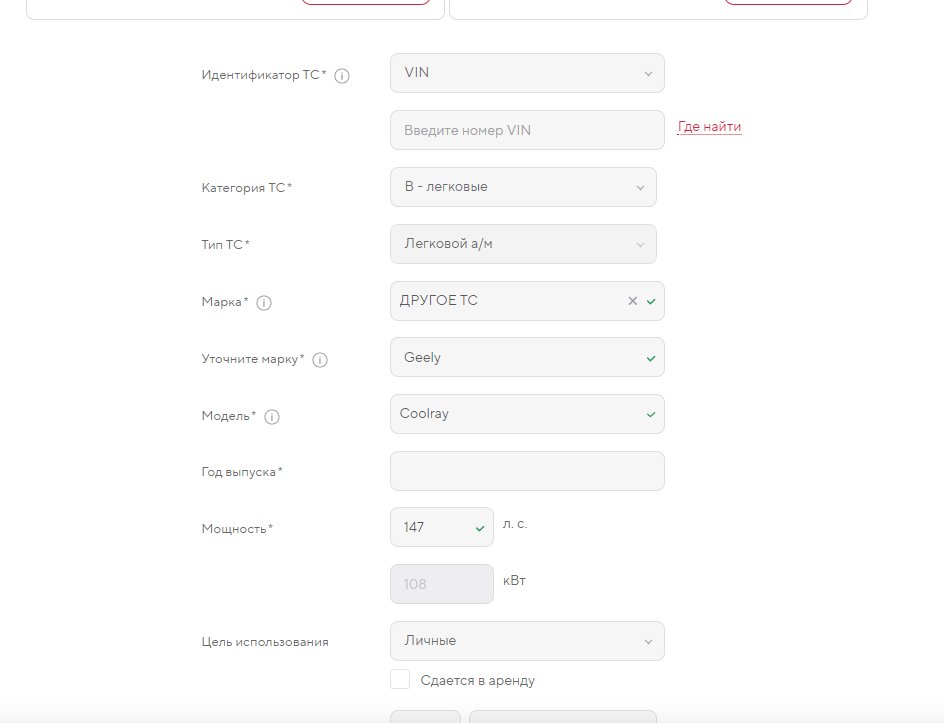
Task: Click info icon beside Марка label
Action: click(264, 303)
